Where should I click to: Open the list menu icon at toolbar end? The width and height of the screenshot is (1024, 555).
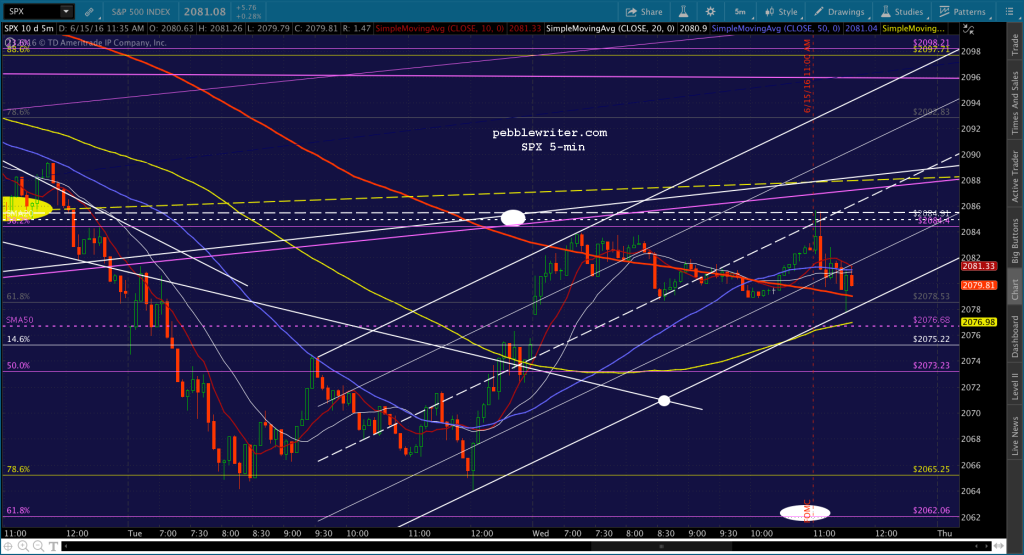pyautogui.click(x=1009, y=12)
